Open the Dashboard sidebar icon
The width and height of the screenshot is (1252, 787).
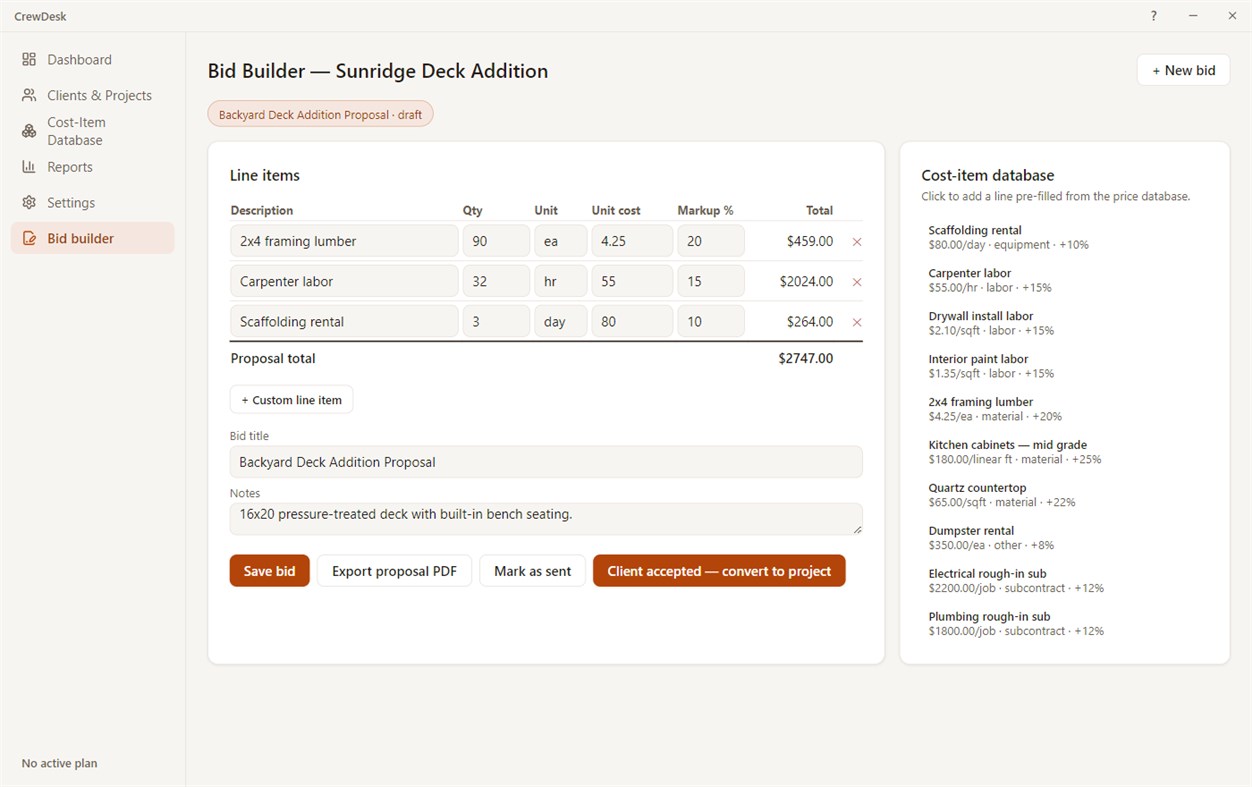point(29,60)
